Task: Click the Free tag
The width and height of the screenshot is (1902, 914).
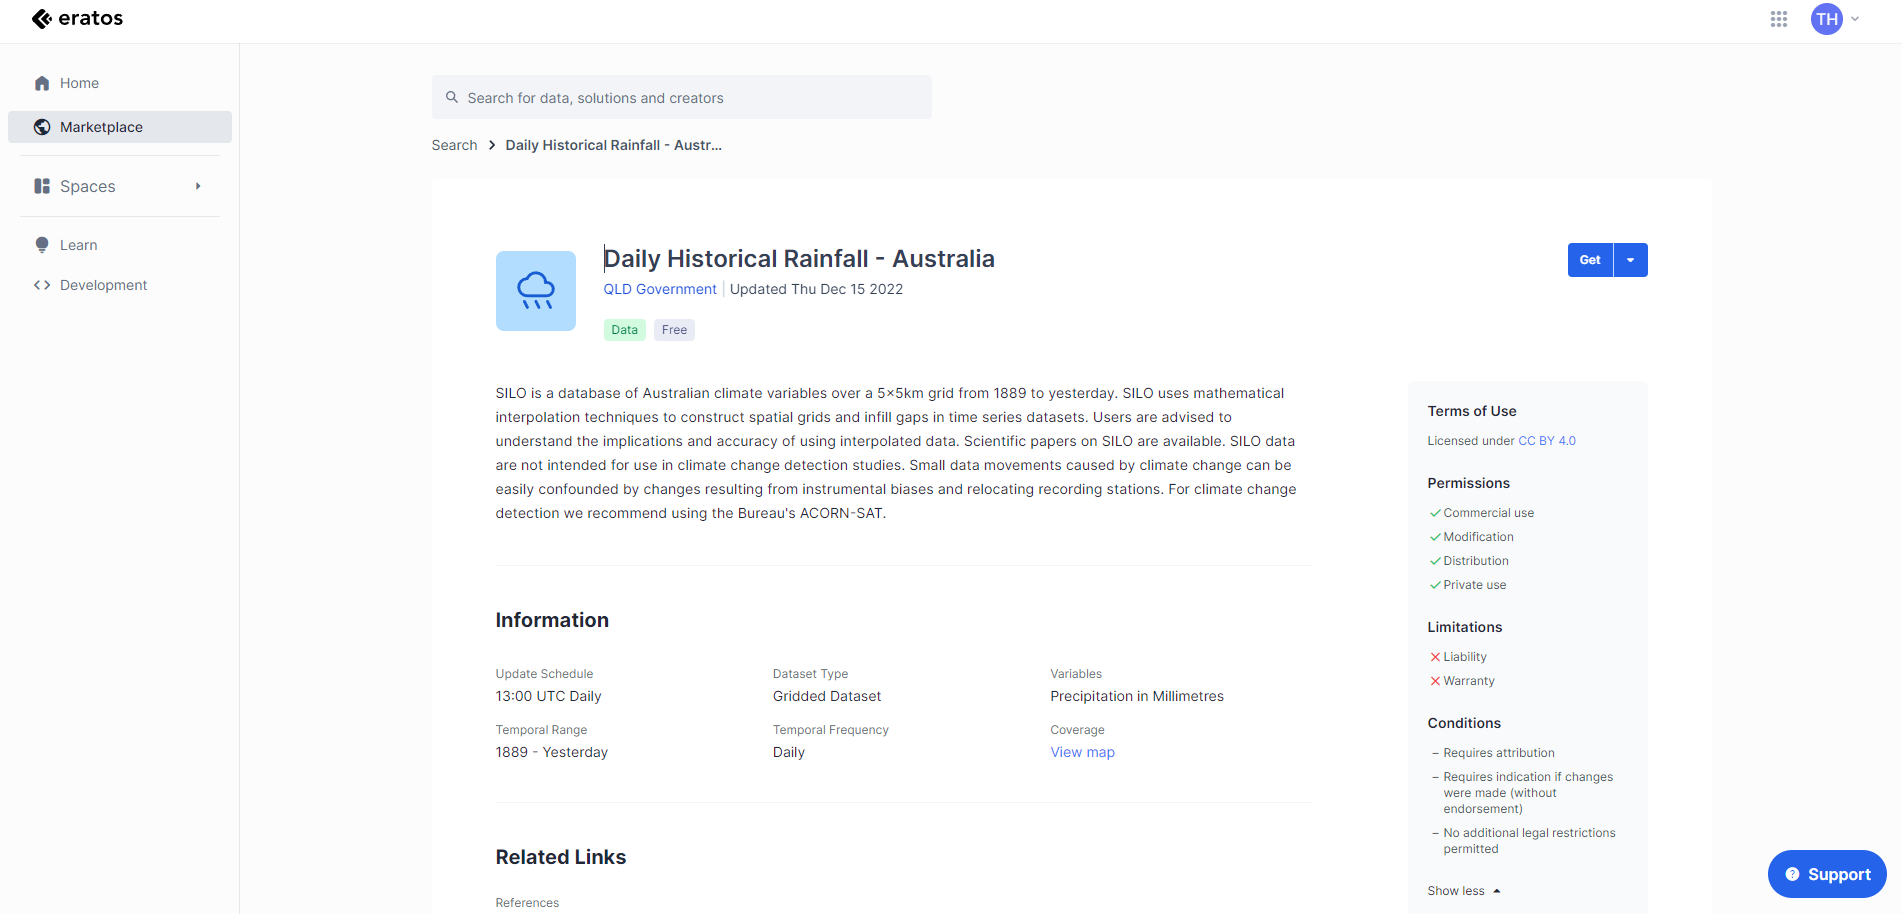Action: pos(675,330)
